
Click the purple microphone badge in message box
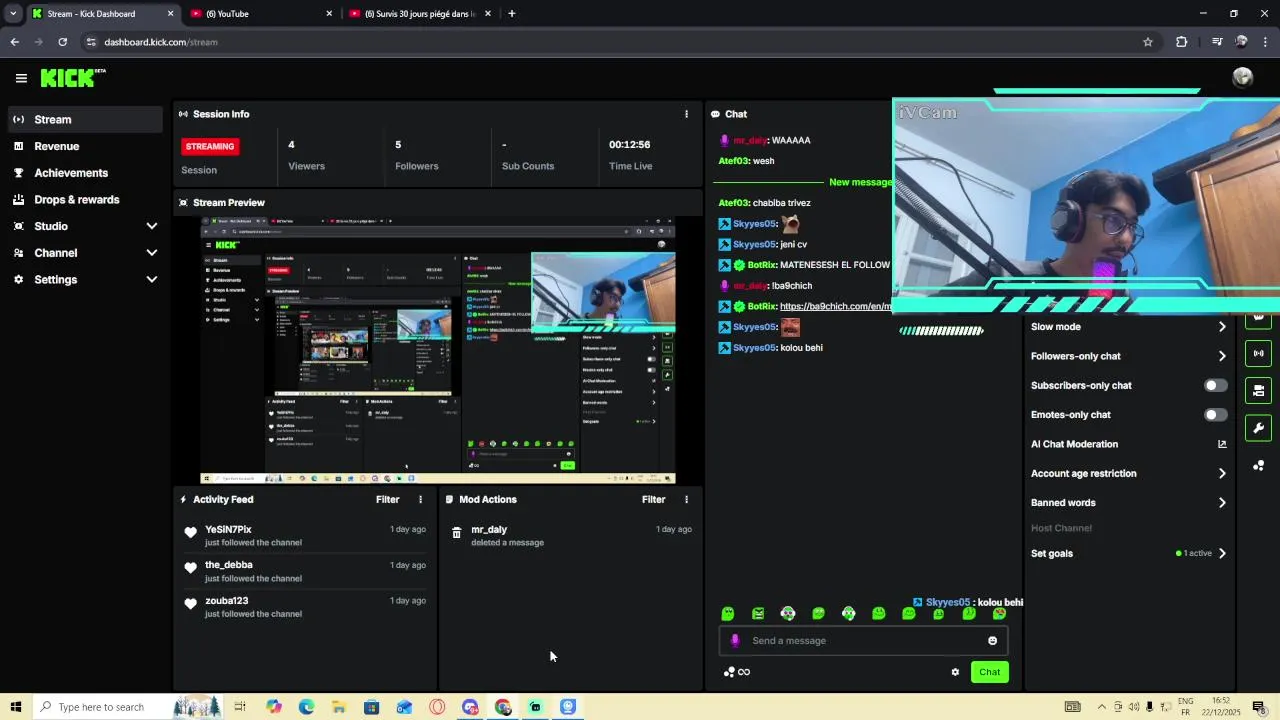click(x=735, y=641)
